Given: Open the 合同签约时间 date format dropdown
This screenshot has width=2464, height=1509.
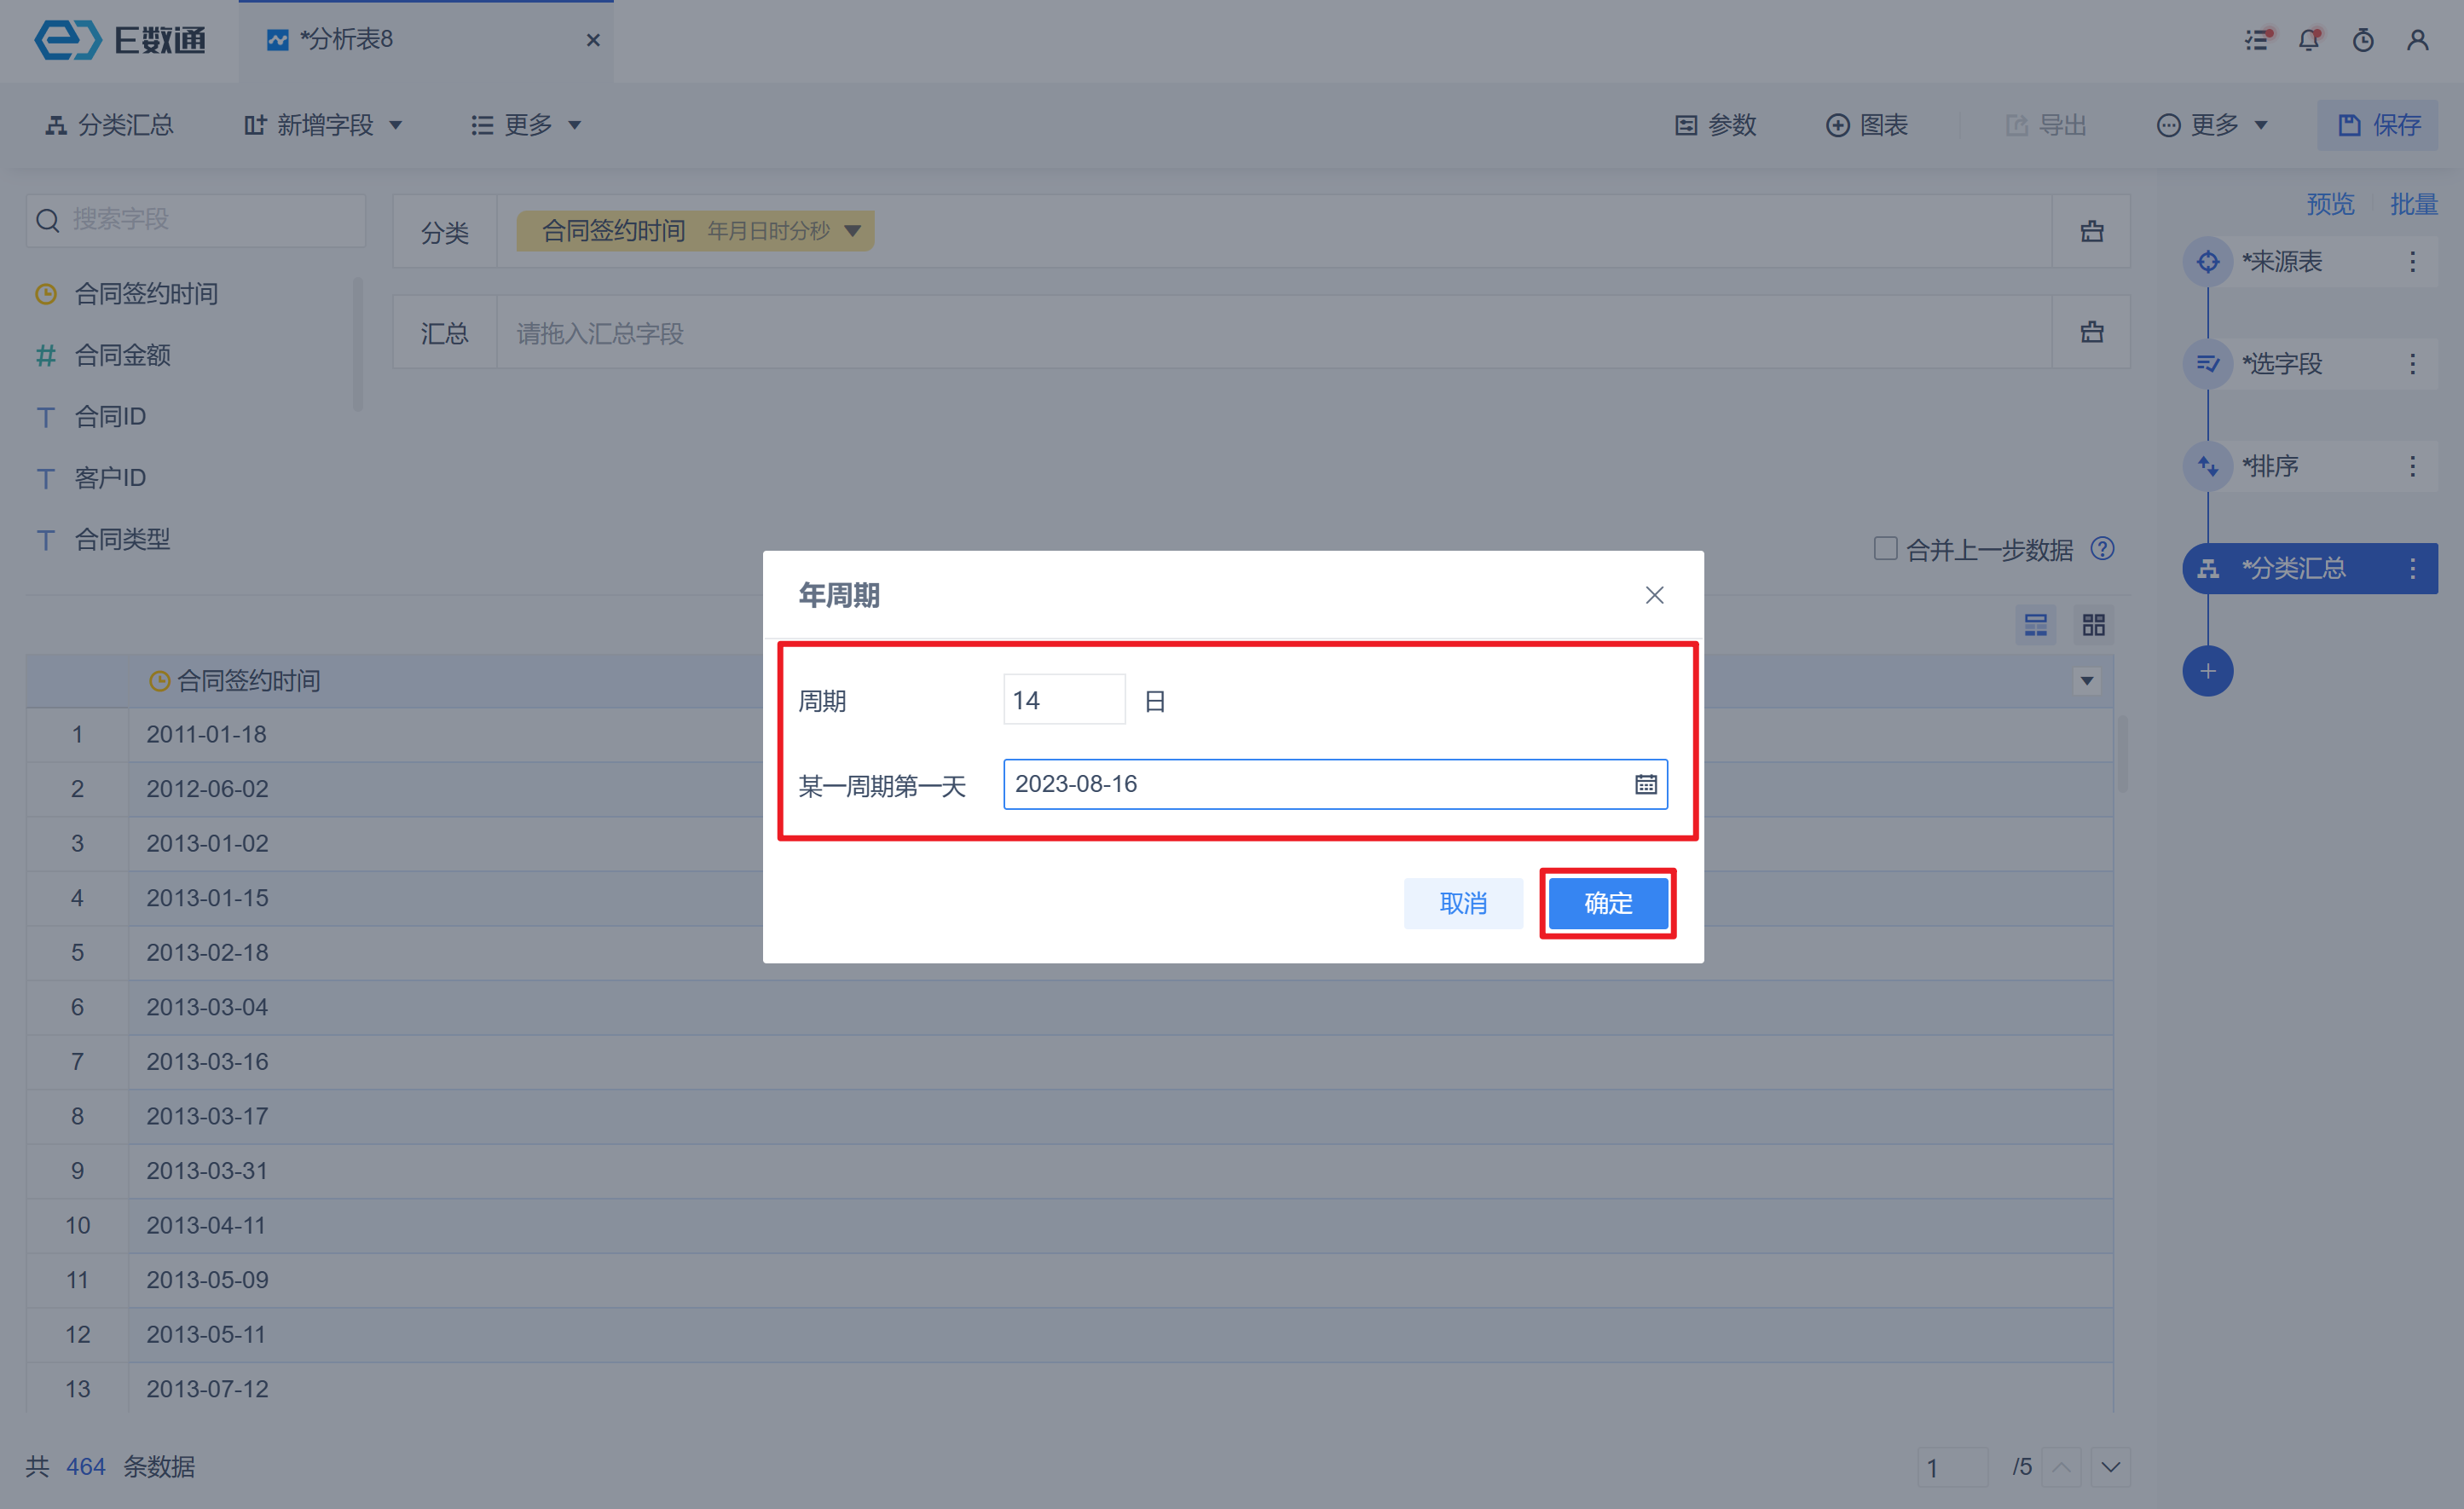Looking at the screenshot, I should [x=852, y=231].
